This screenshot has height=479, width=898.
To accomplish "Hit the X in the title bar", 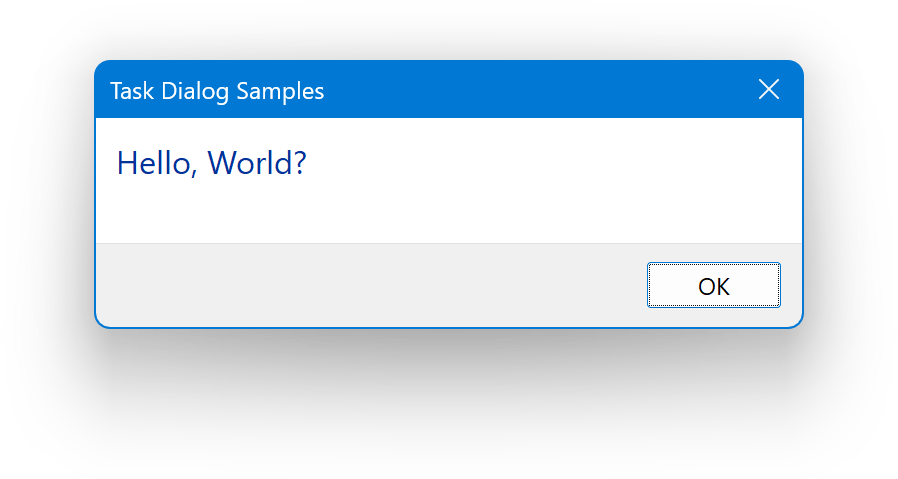I will pyautogui.click(x=768, y=90).
